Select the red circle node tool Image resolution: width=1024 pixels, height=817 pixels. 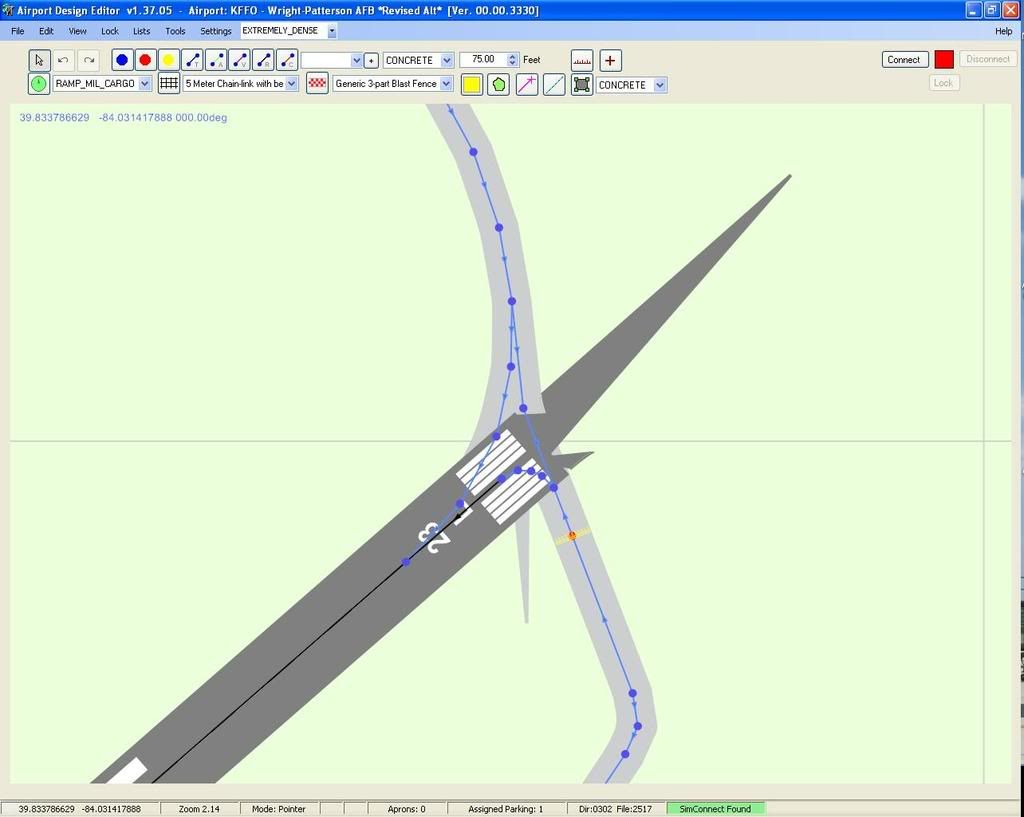click(145, 60)
